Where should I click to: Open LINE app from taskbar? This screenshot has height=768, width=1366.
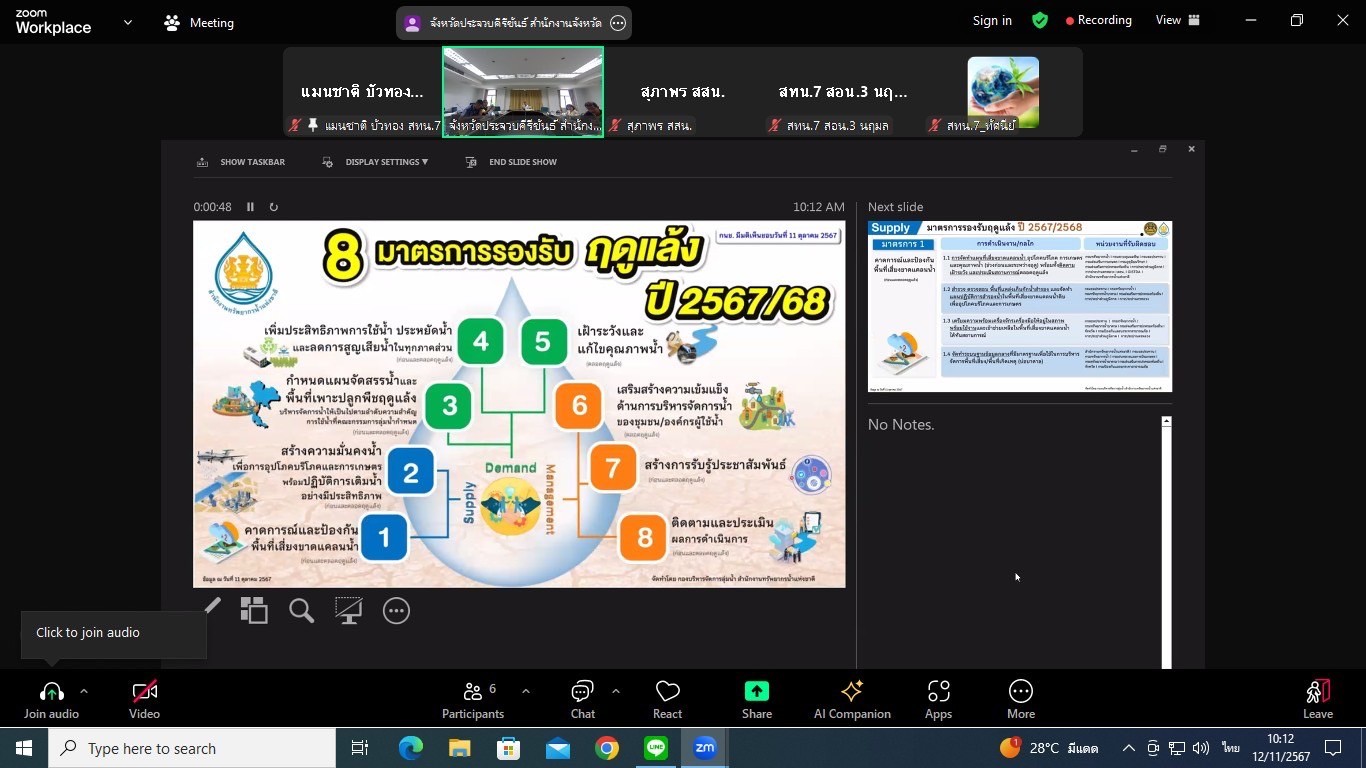point(656,748)
